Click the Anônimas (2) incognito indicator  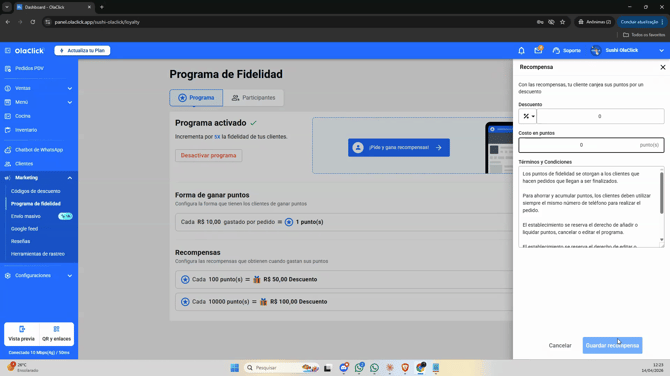click(x=594, y=22)
